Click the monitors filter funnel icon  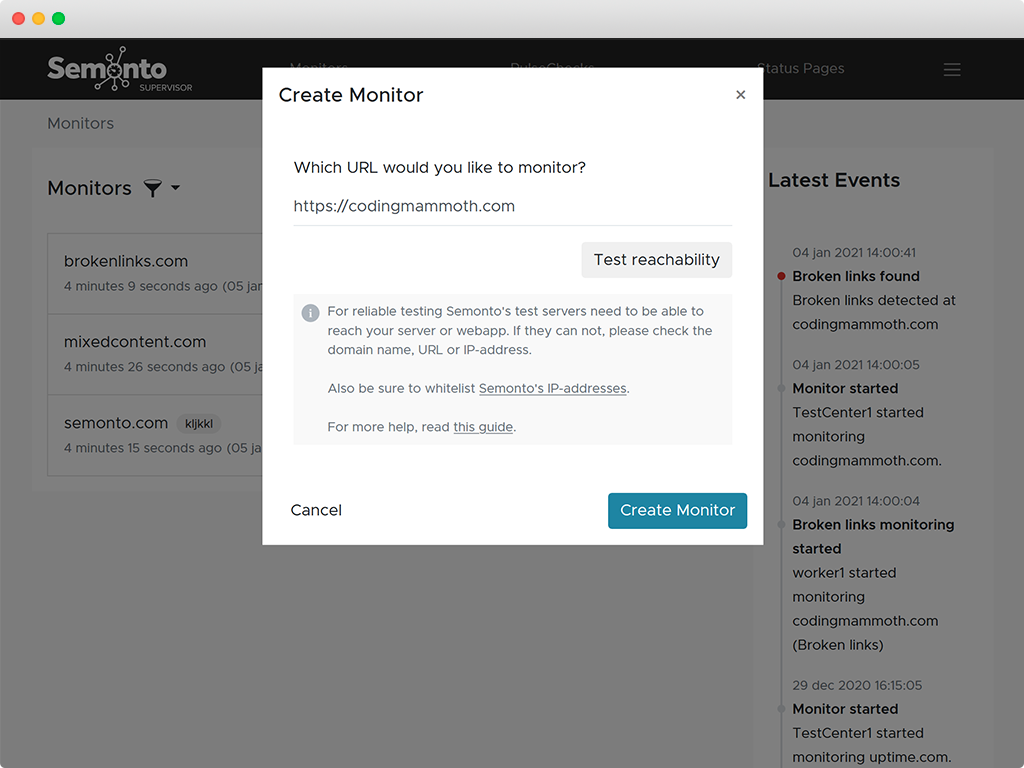click(x=152, y=188)
